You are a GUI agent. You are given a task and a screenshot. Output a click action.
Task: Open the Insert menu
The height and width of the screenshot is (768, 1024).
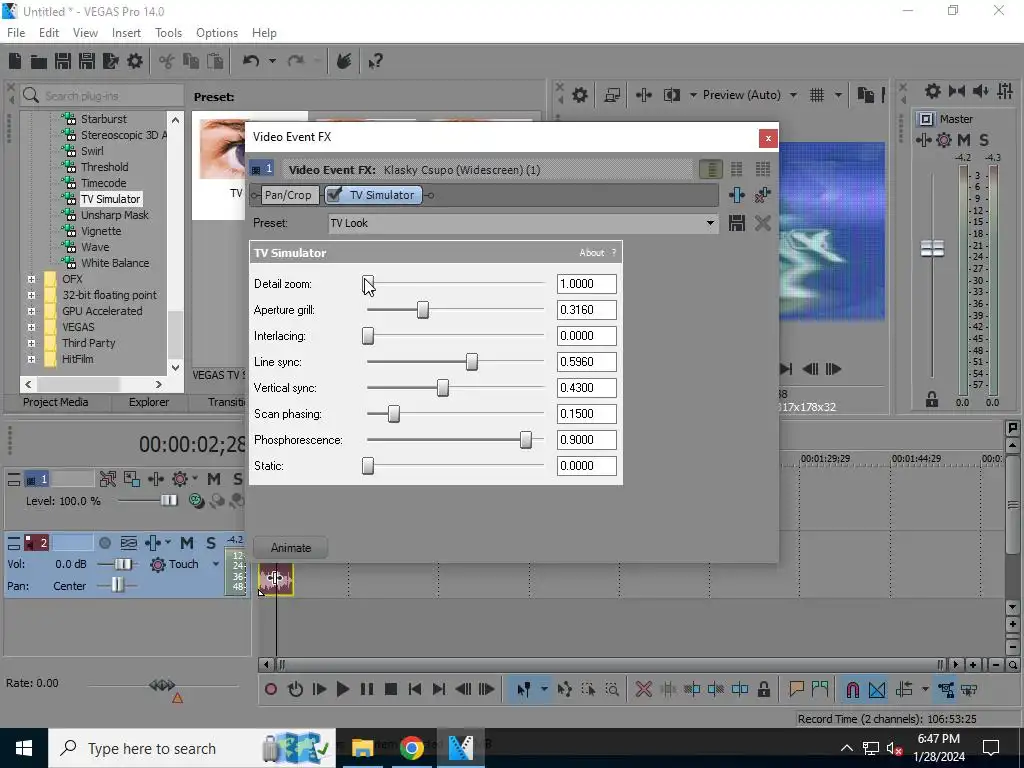click(126, 33)
